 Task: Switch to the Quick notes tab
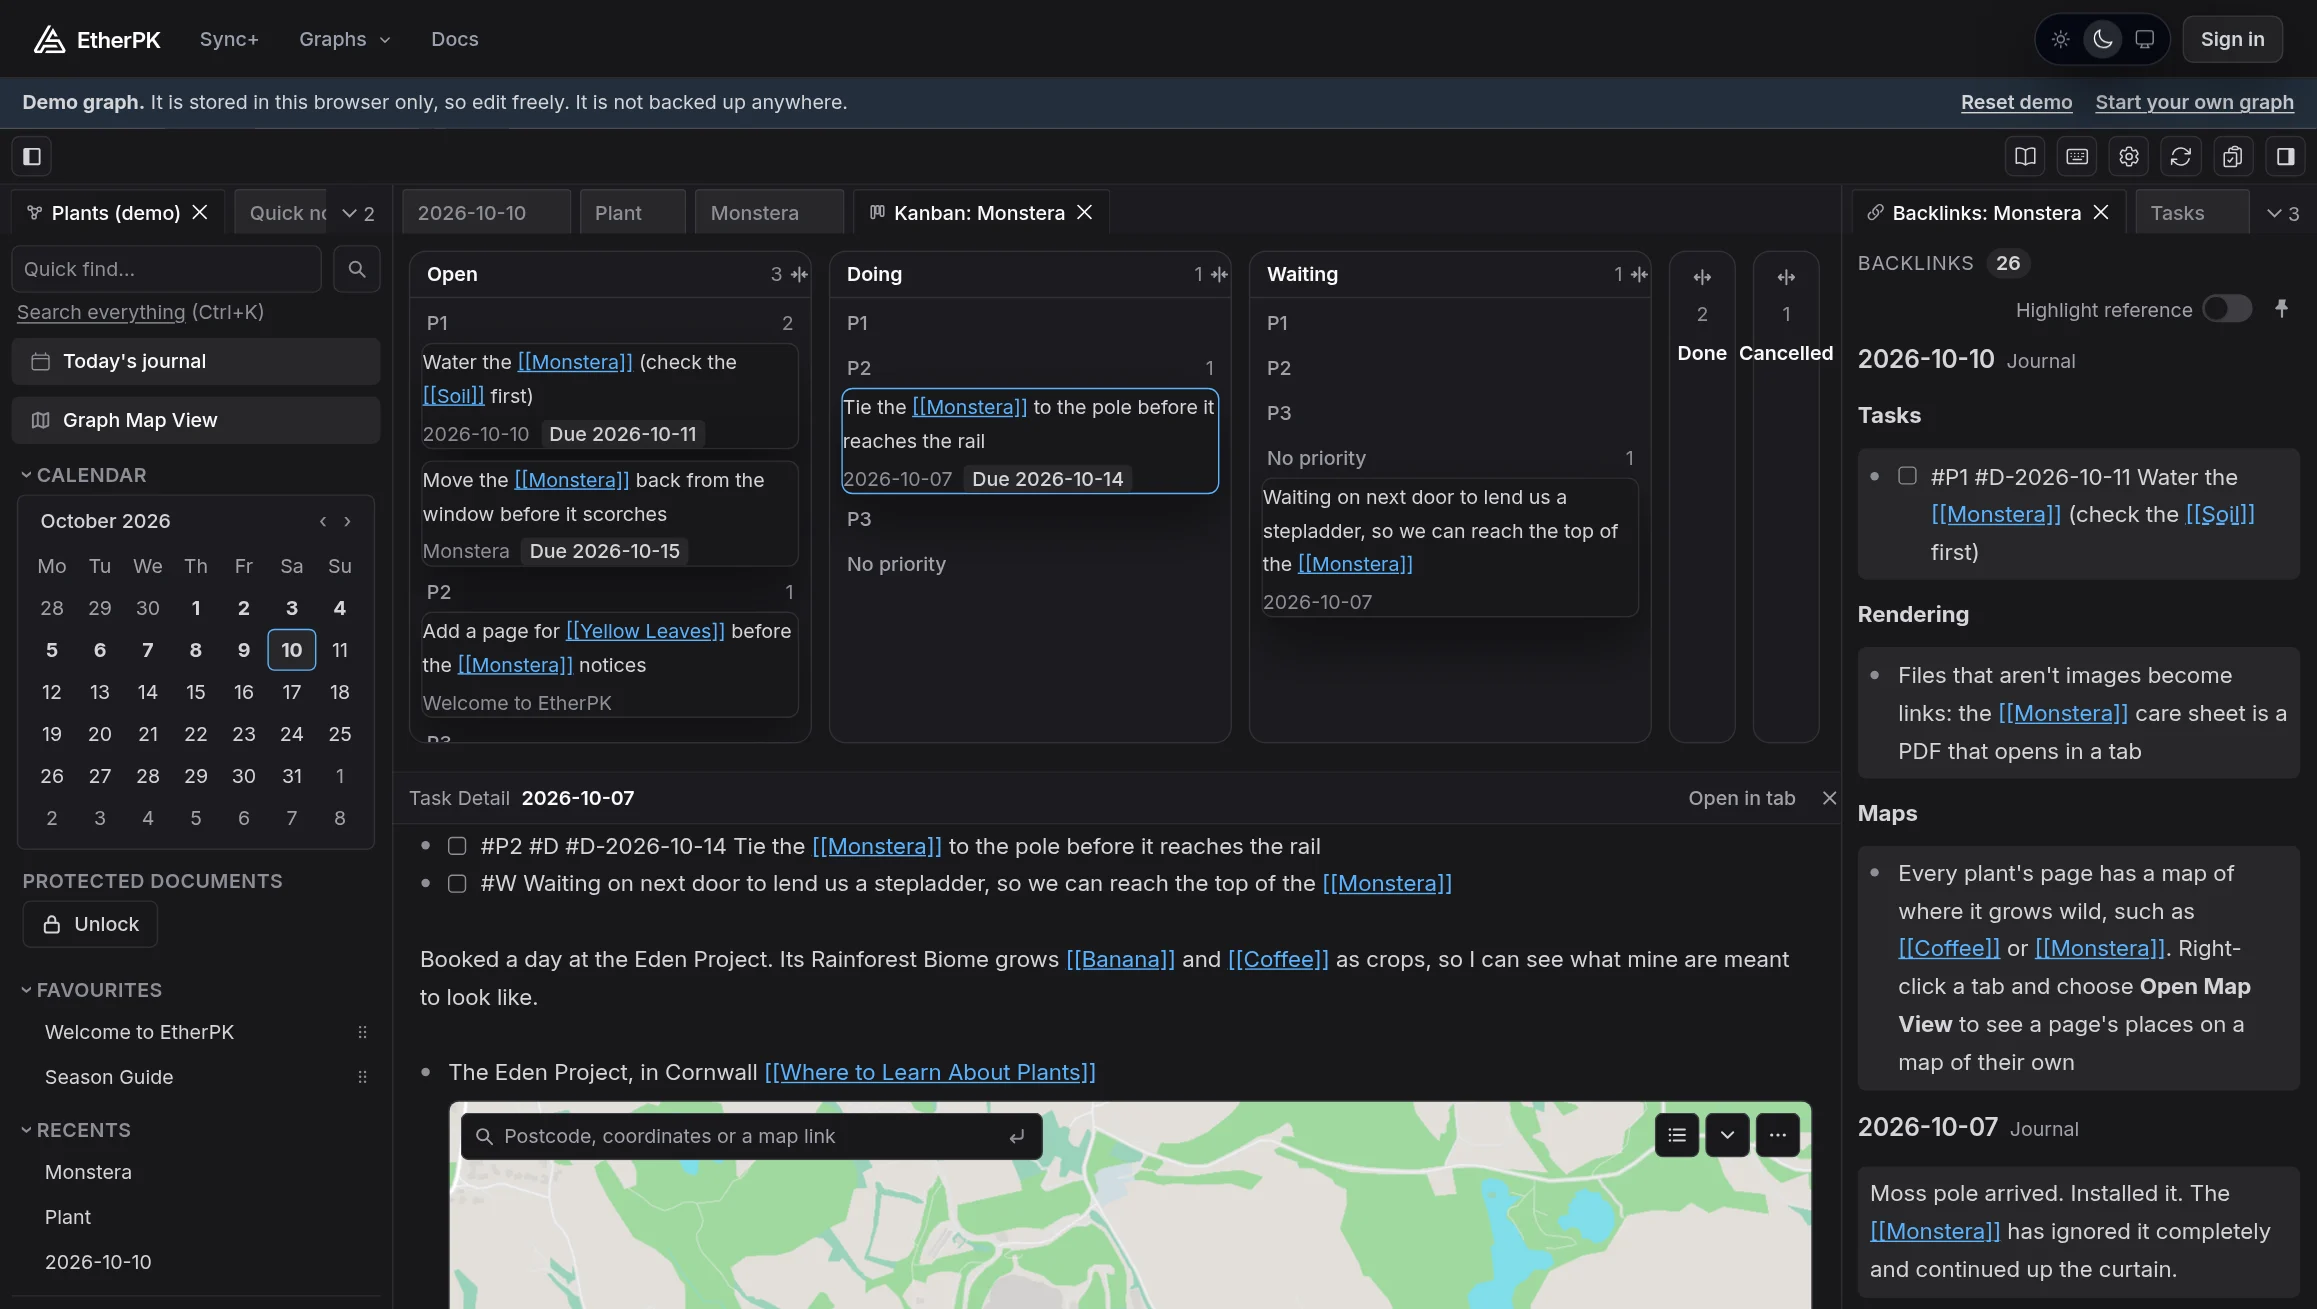pyautogui.click(x=282, y=213)
